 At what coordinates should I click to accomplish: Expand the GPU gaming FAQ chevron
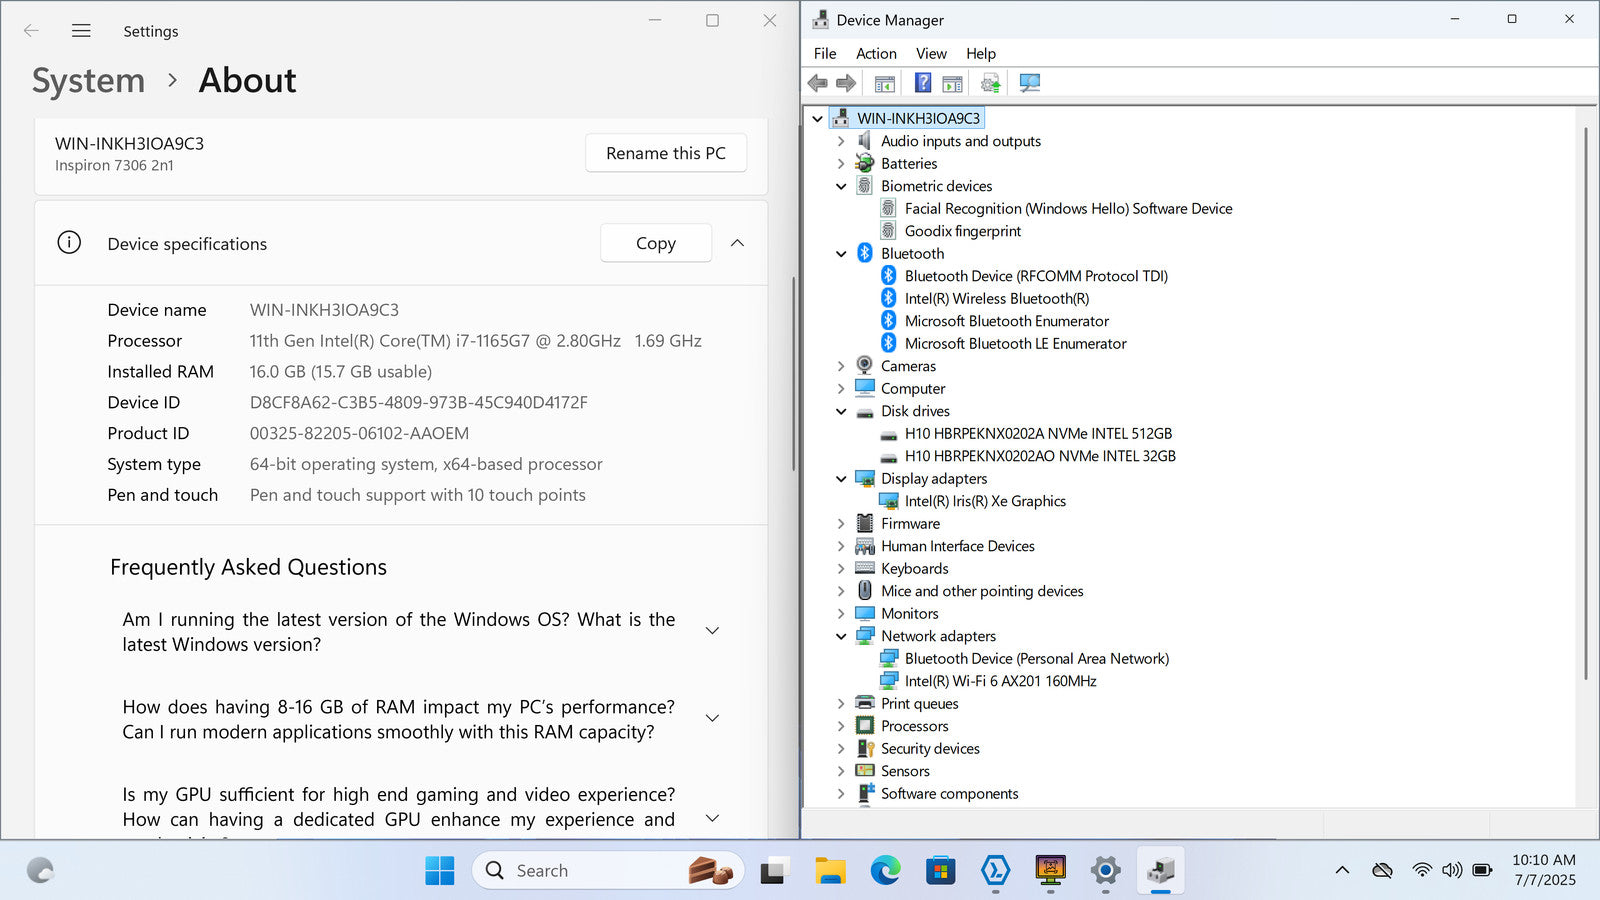pyautogui.click(x=712, y=818)
